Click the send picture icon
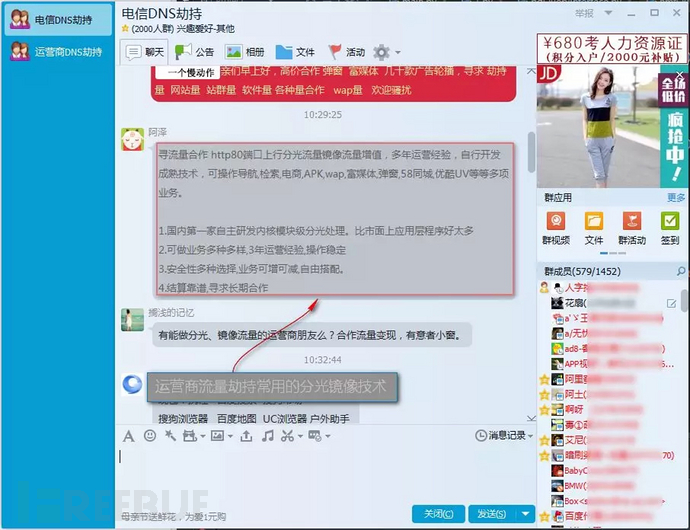 click(217, 436)
